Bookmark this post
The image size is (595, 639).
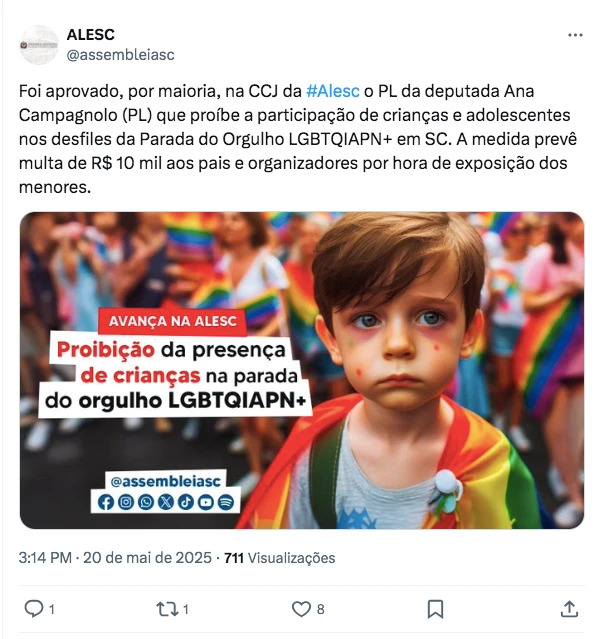coord(435,609)
